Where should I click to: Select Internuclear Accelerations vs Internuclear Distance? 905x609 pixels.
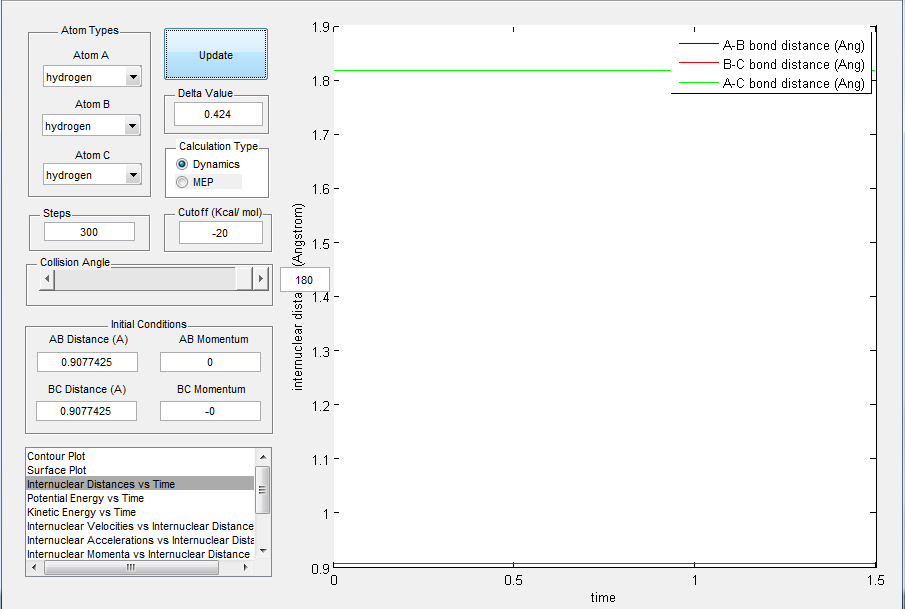tap(140, 540)
